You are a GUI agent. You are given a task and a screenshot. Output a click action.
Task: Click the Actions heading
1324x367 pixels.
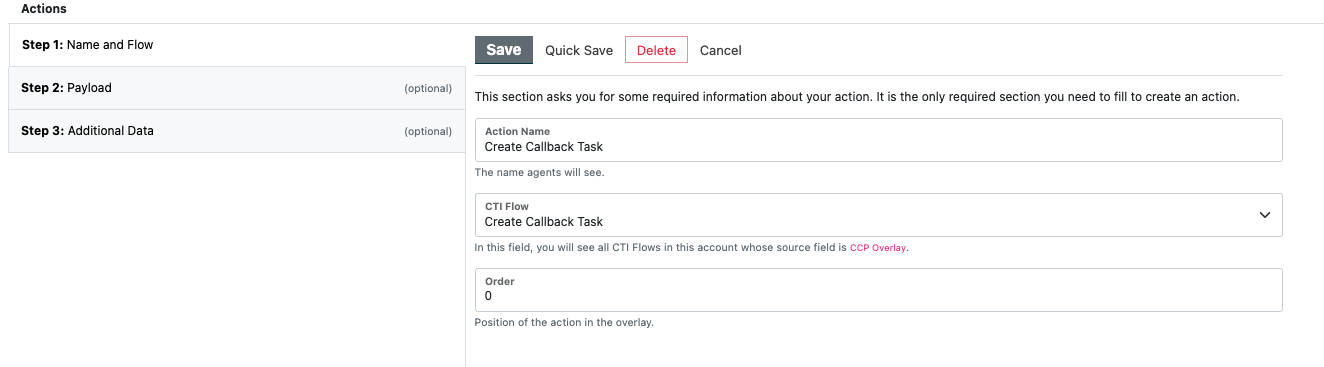pyautogui.click(x=44, y=8)
